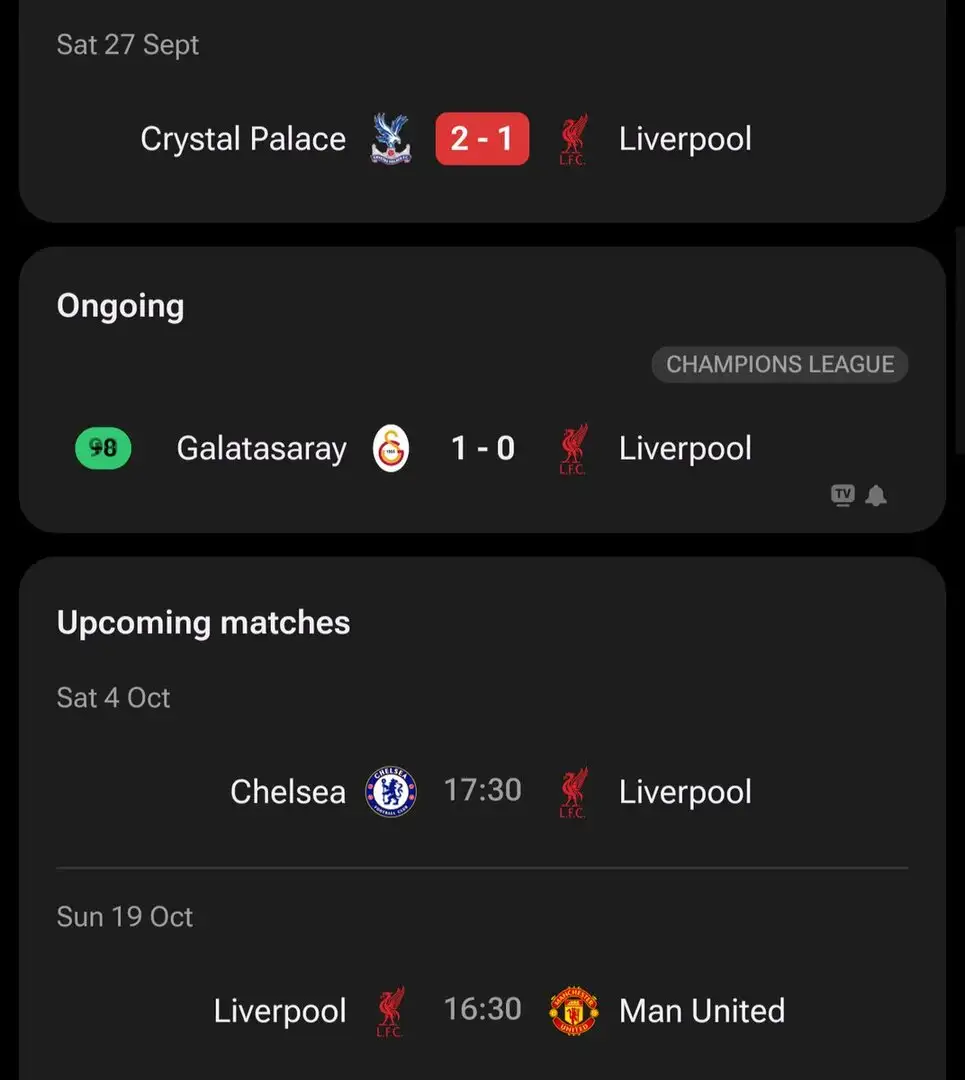Tap Liverpool crest in Chelsea fixture

click(574, 792)
